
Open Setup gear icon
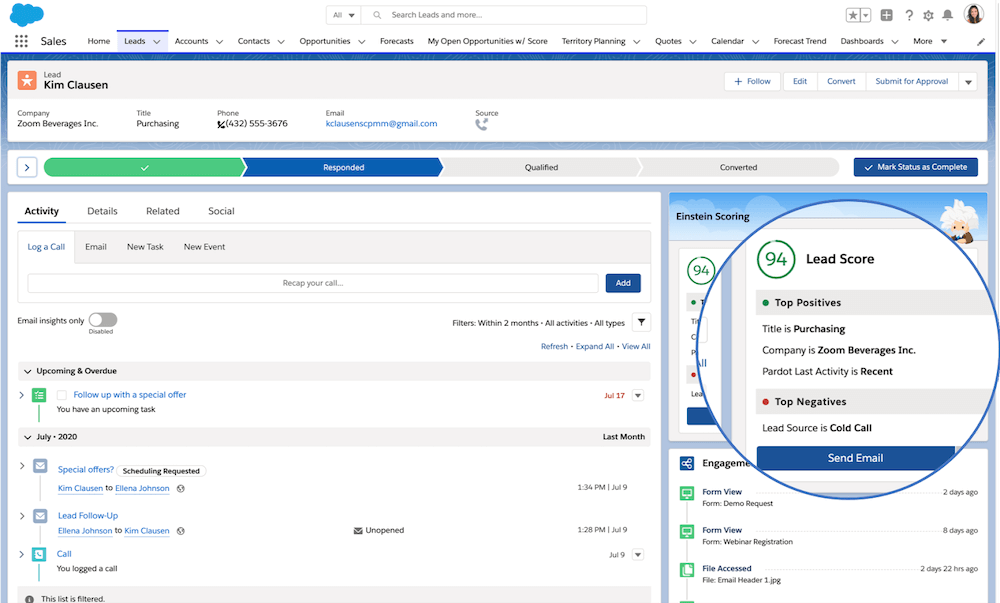pyautogui.click(x=929, y=15)
